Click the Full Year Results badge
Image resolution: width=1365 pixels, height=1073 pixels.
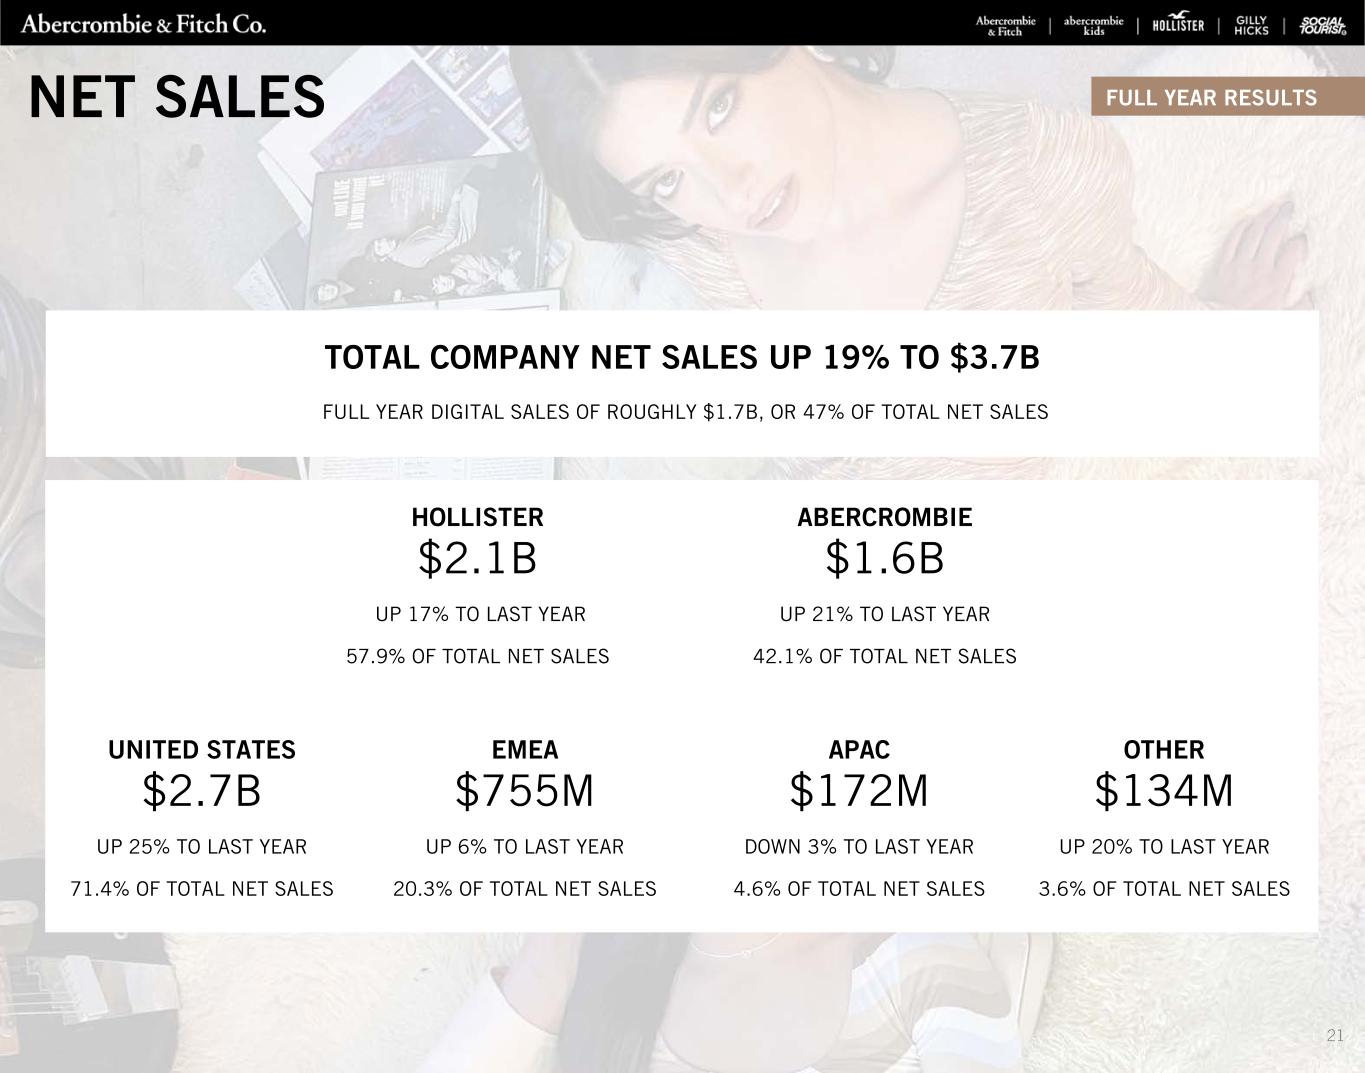(1211, 98)
